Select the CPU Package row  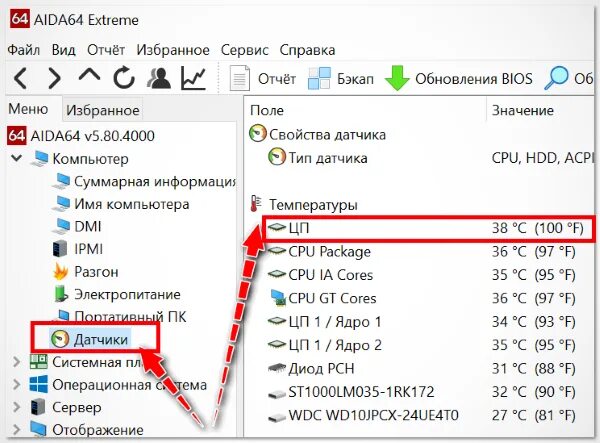(421, 251)
